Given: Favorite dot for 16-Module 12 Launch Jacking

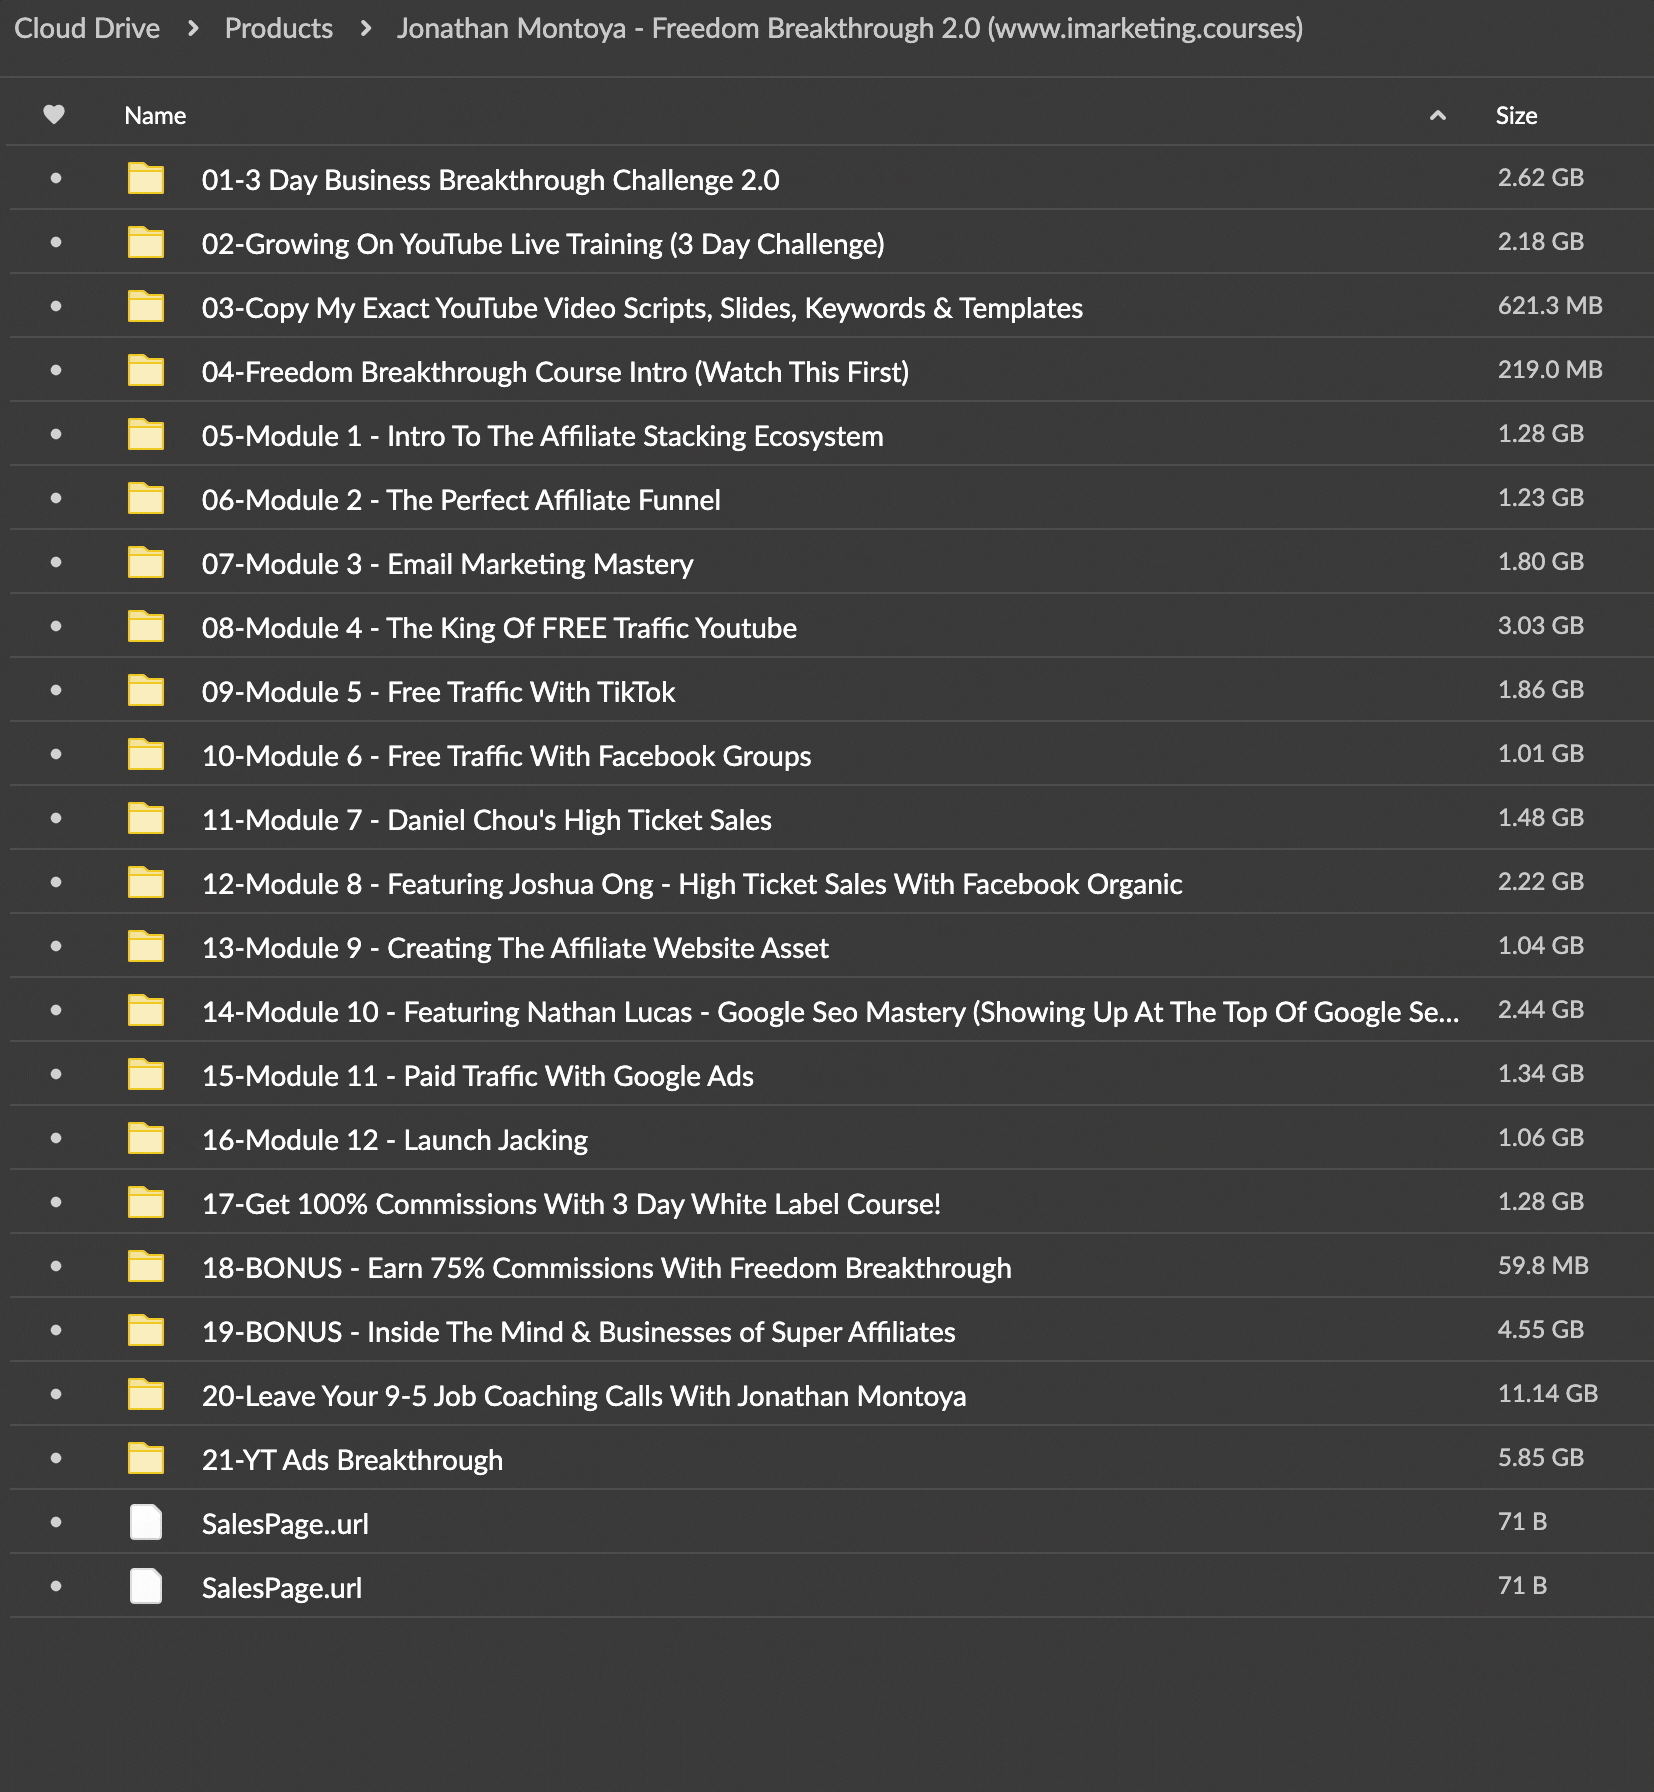Looking at the screenshot, I should (56, 1138).
